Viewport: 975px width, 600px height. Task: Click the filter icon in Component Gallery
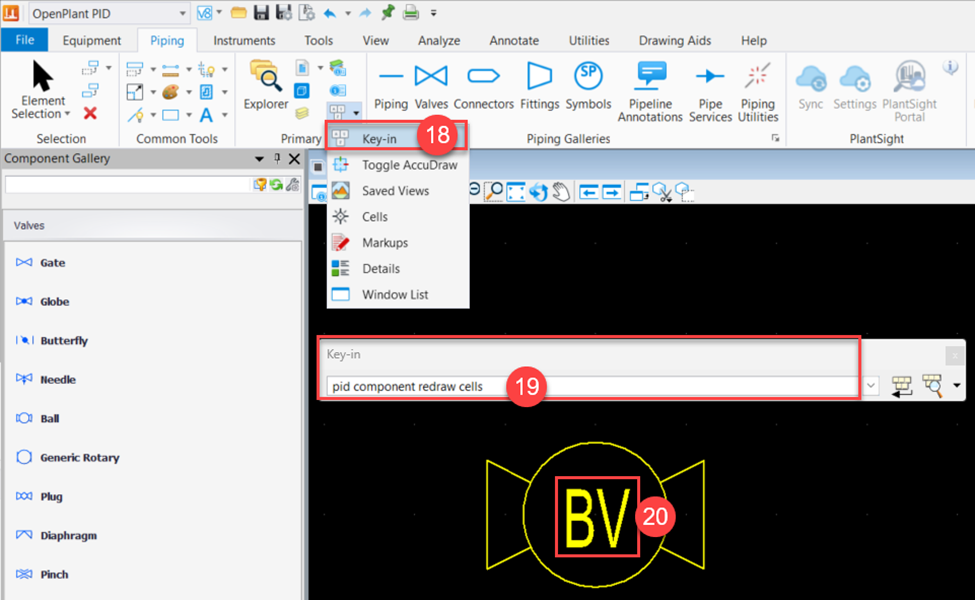260,184
